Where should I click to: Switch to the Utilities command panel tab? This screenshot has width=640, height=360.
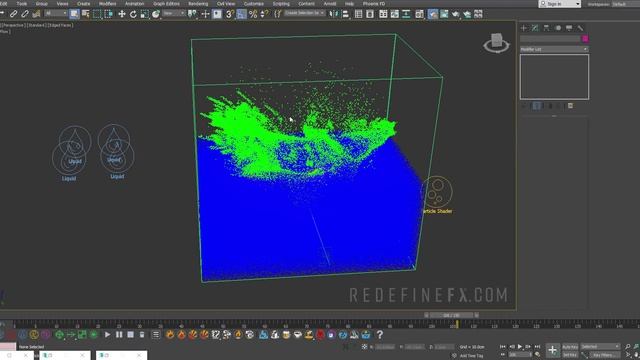580,28
